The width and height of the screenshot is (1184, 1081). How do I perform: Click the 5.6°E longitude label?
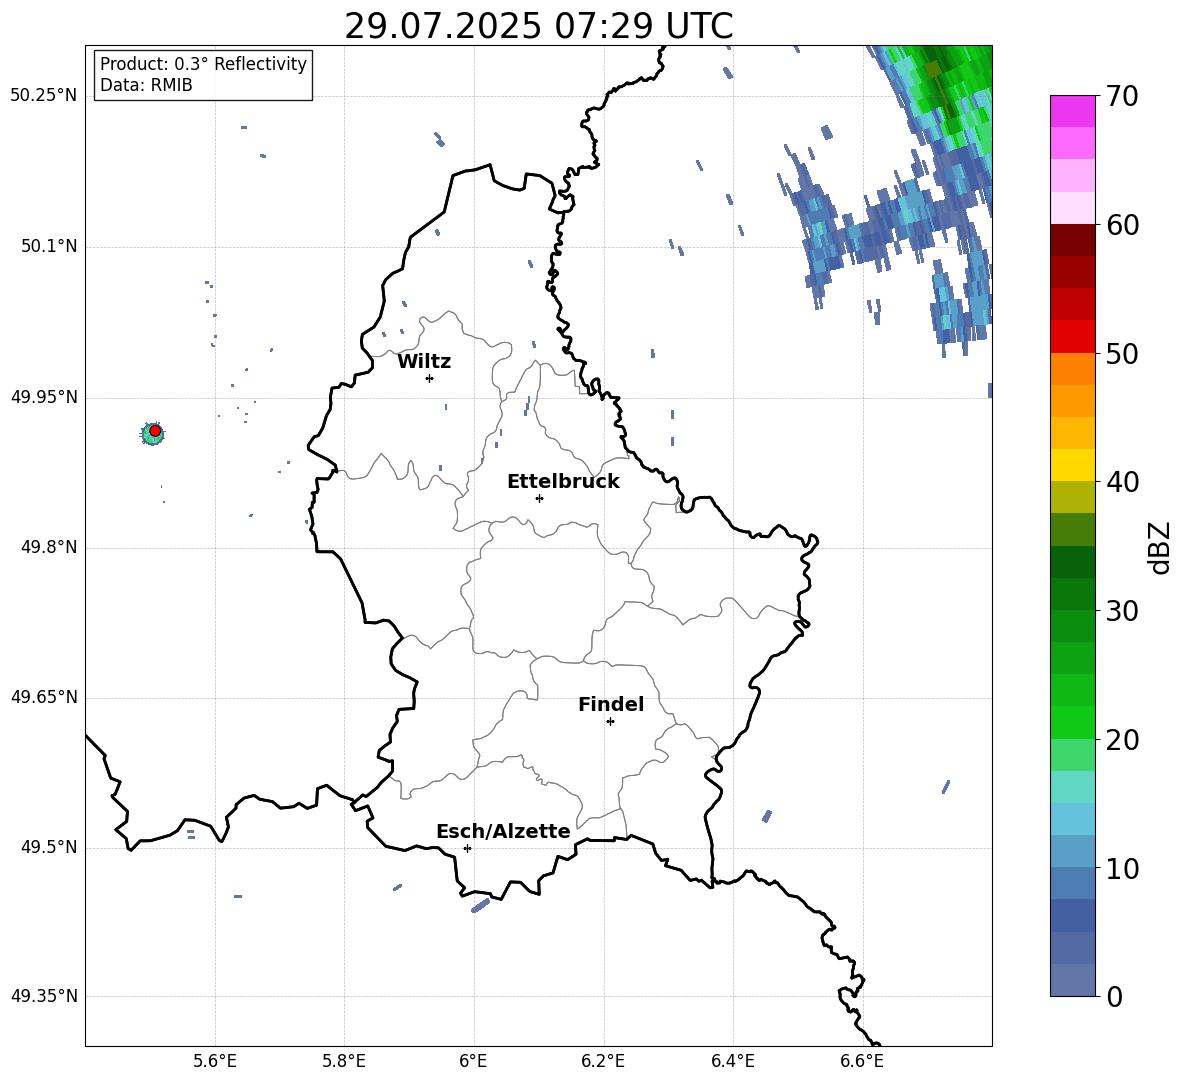pyautogui.click(x=215, y=1061)
